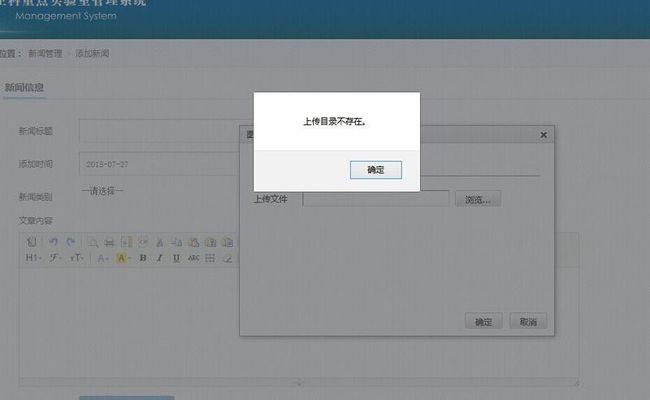
Task: Close the upload dialog with the X
Action: tap(543, 135)
